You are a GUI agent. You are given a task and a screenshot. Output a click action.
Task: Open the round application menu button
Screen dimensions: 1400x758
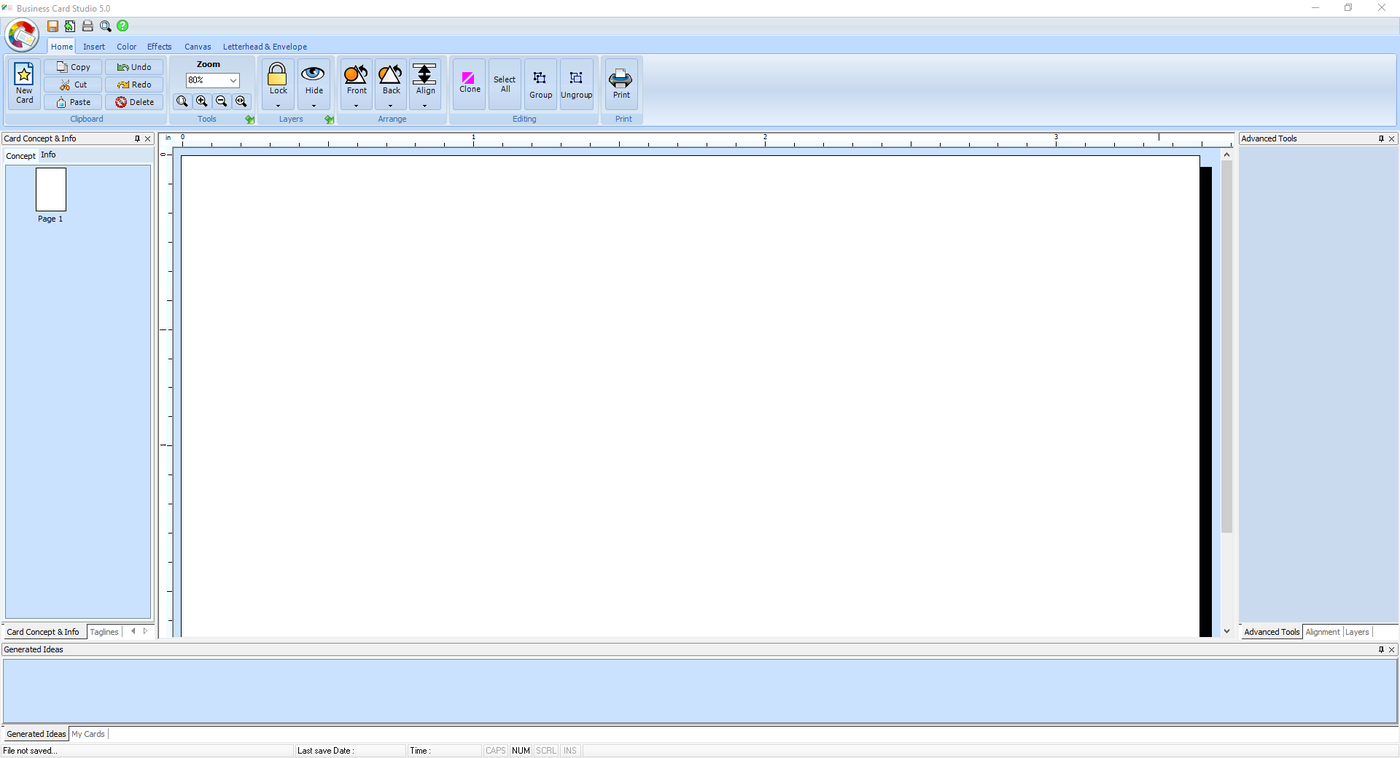22,35
